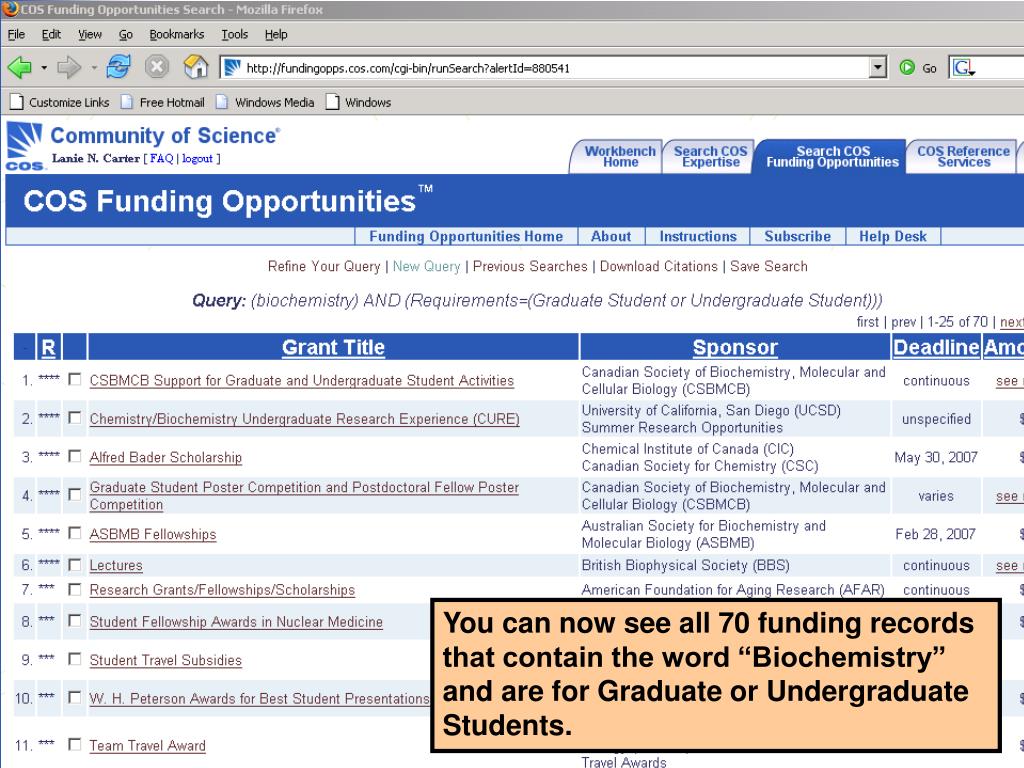Go to Funding Opportunities Home
The image size is (1024, 768).
pyautogui.click(x=466, y=236)
